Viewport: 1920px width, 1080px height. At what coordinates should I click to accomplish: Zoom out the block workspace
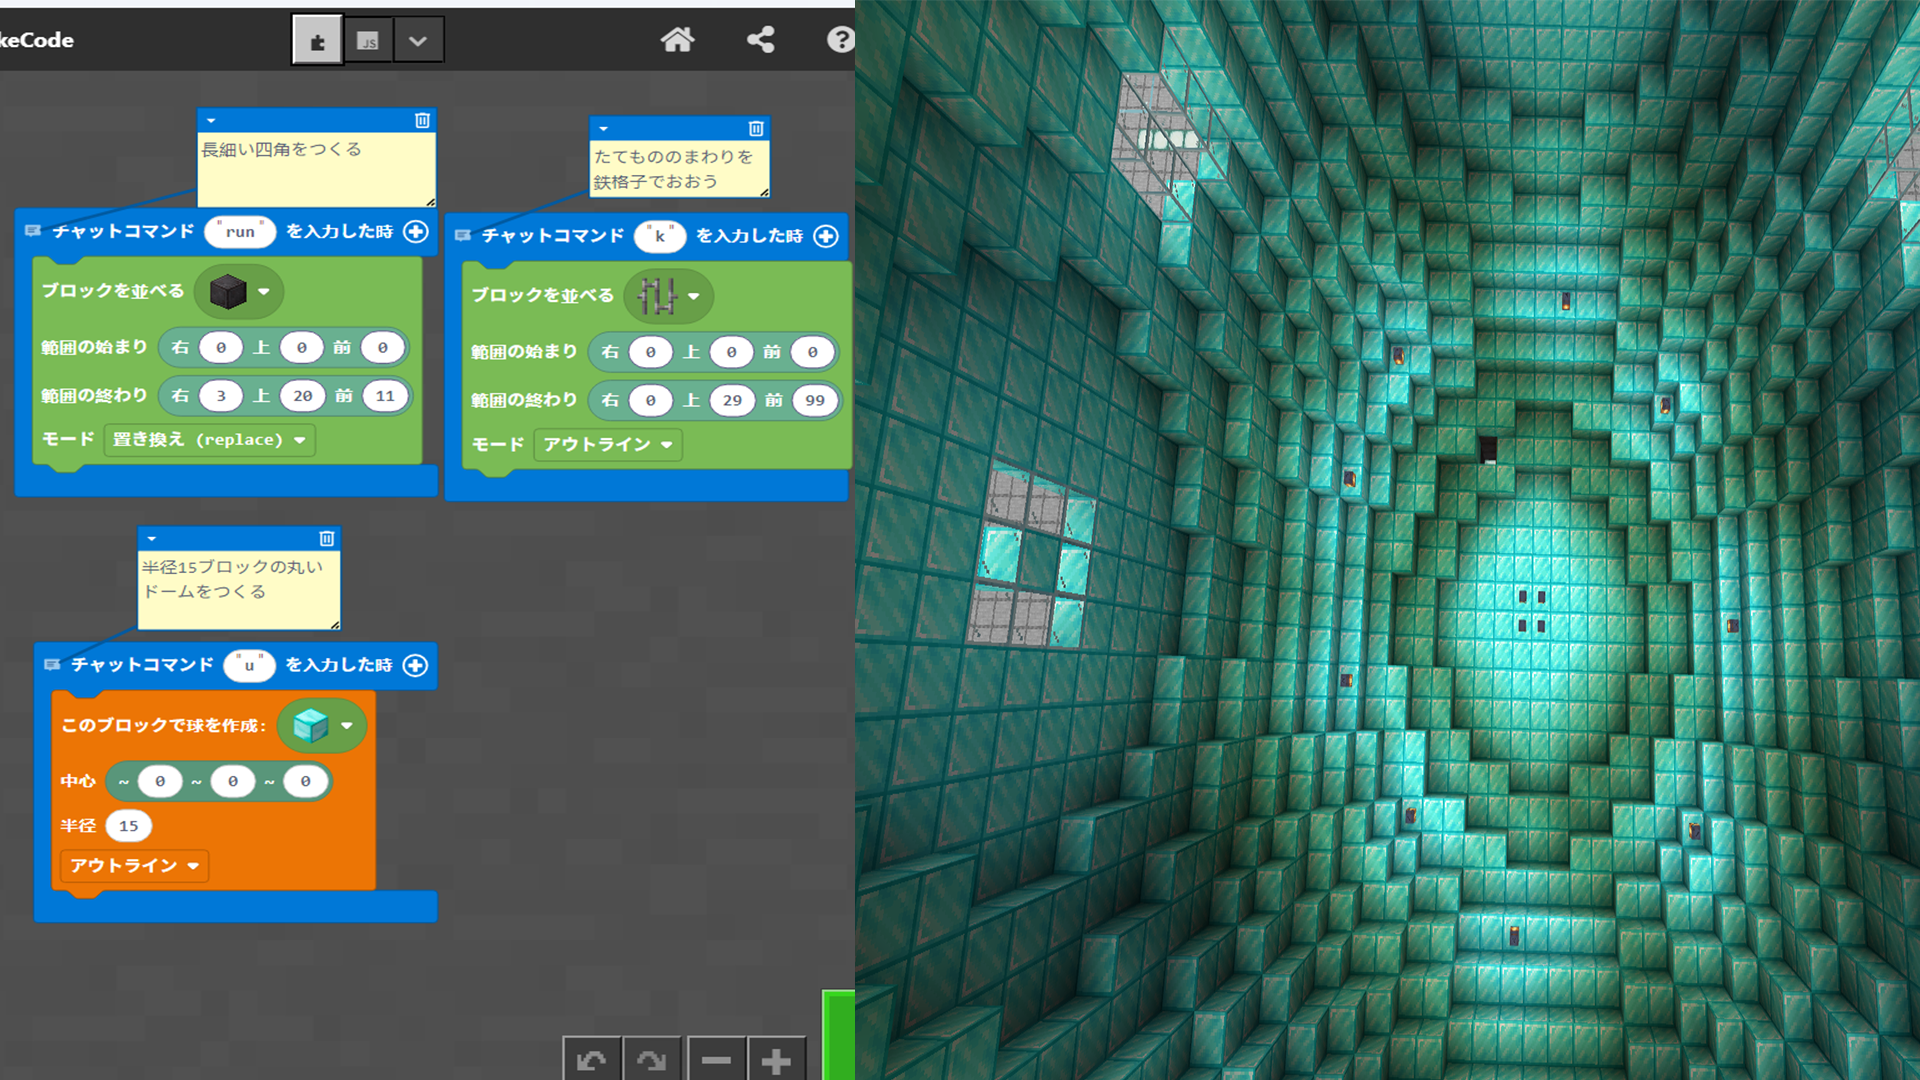[716, 1060]
